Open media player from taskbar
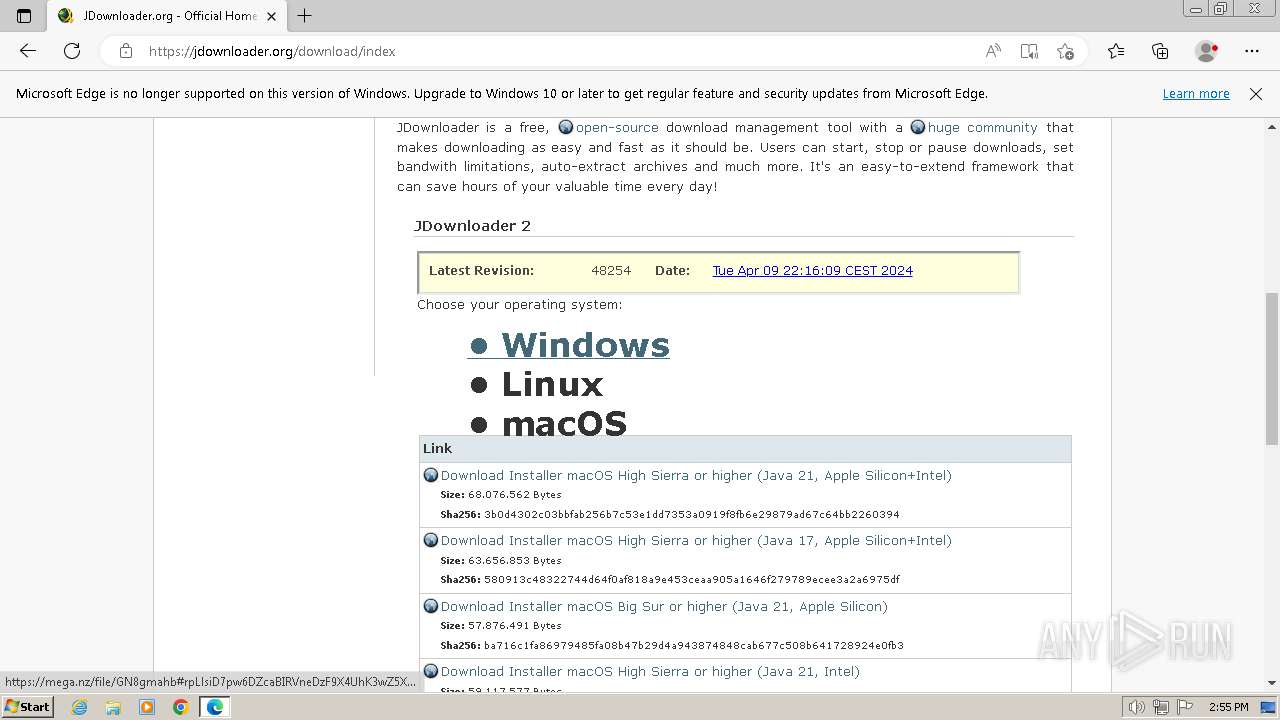1280x720 pixels. 147,707
